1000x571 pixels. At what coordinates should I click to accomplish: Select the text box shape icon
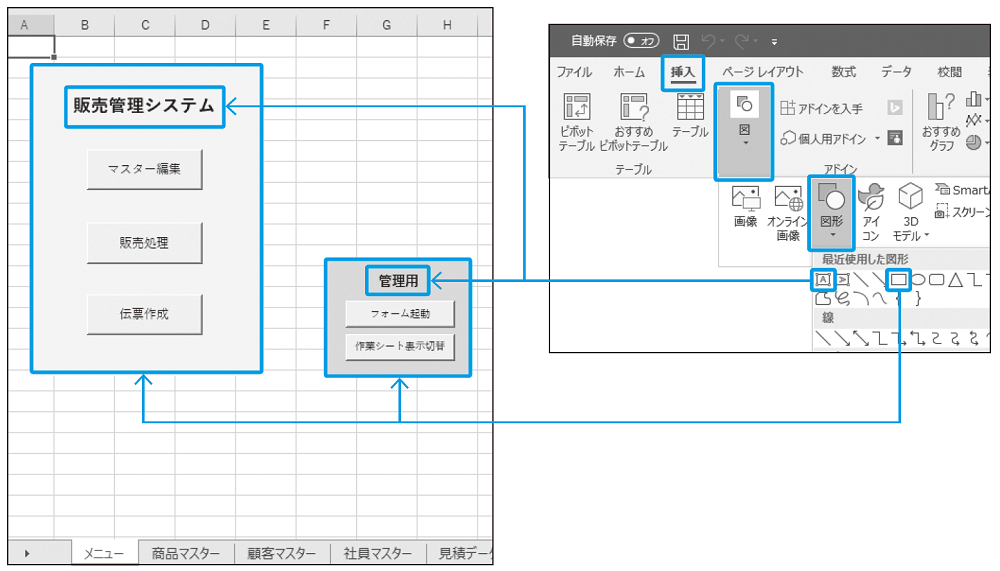(823, 279)
